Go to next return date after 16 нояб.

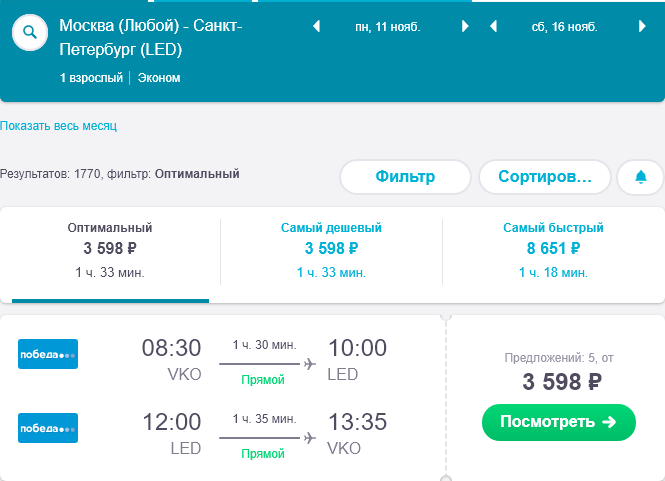(642, 27)
